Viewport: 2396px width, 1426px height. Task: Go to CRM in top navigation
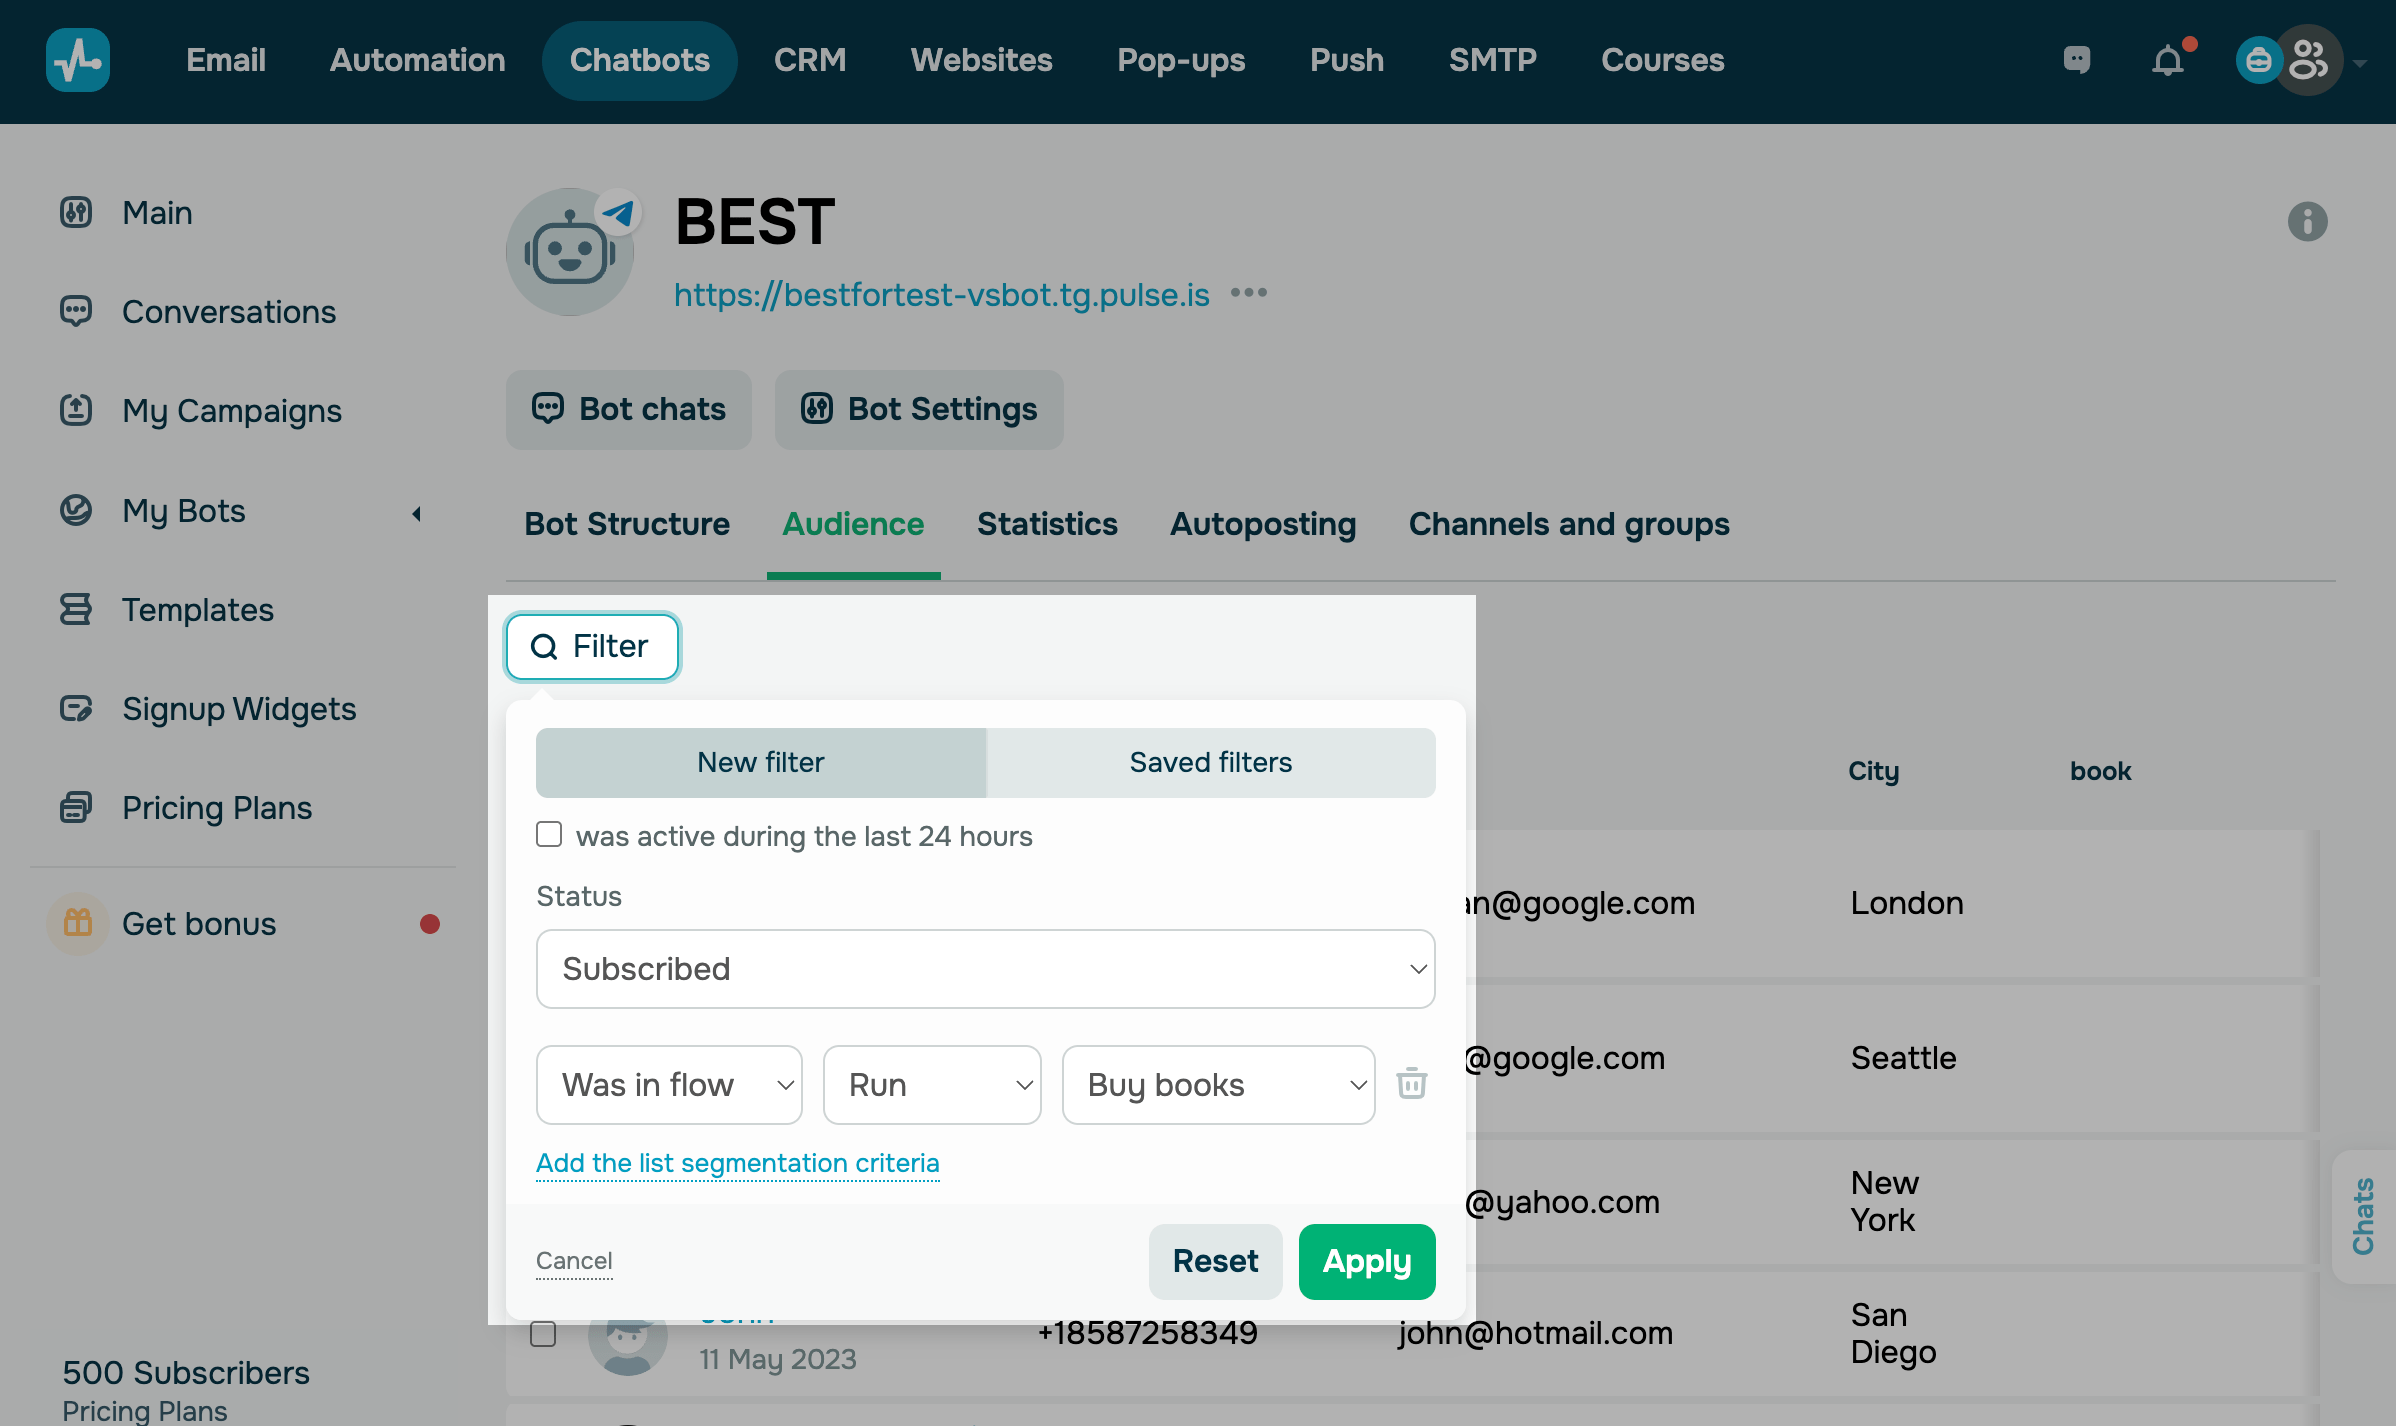pyautogui.click(x=810, y=60)
